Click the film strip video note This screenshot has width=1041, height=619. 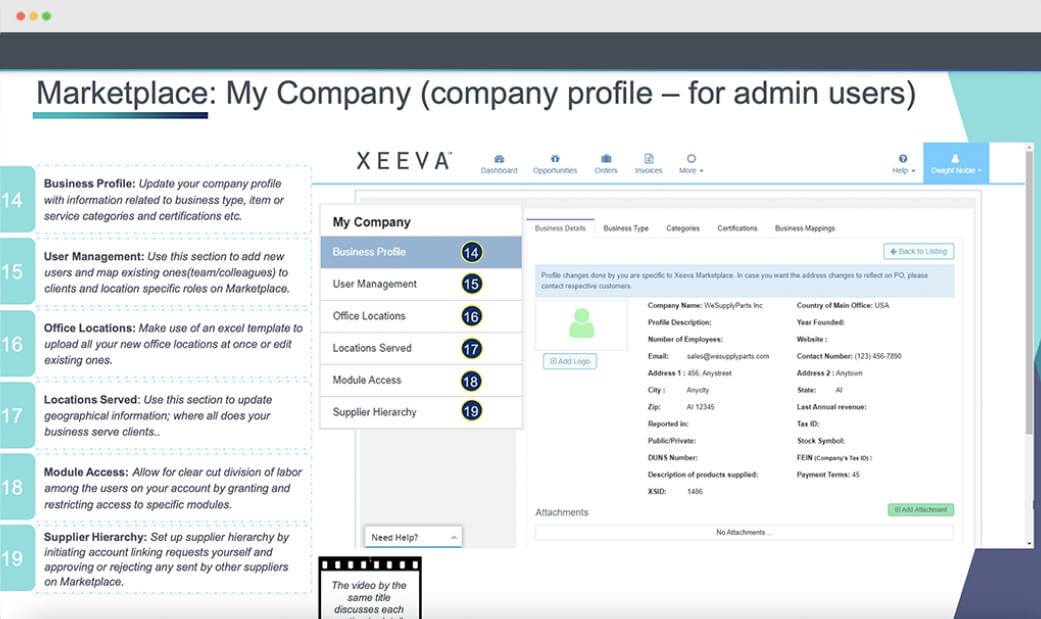(370, 588)
